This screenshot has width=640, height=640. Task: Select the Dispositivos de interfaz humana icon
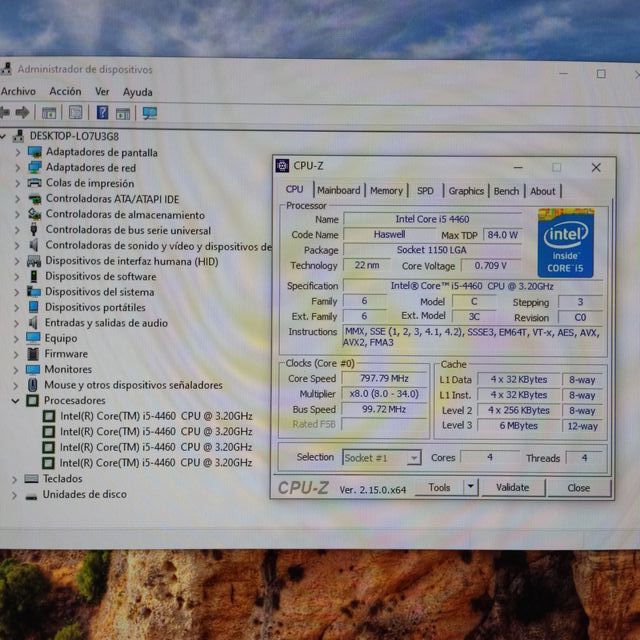click(x=34, y=261)
